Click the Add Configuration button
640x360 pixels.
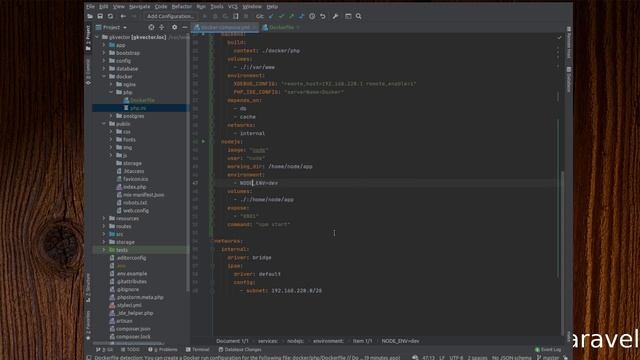[170, 16]
